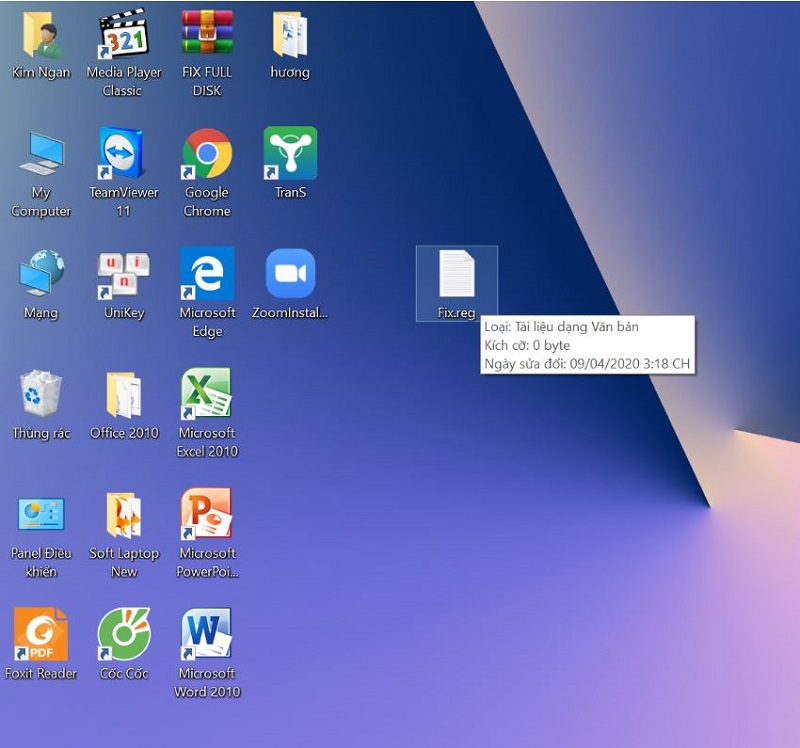Select the Thùng rác recycle bin icon
This screenshot has height=748, width=800.
pos(41,393)
